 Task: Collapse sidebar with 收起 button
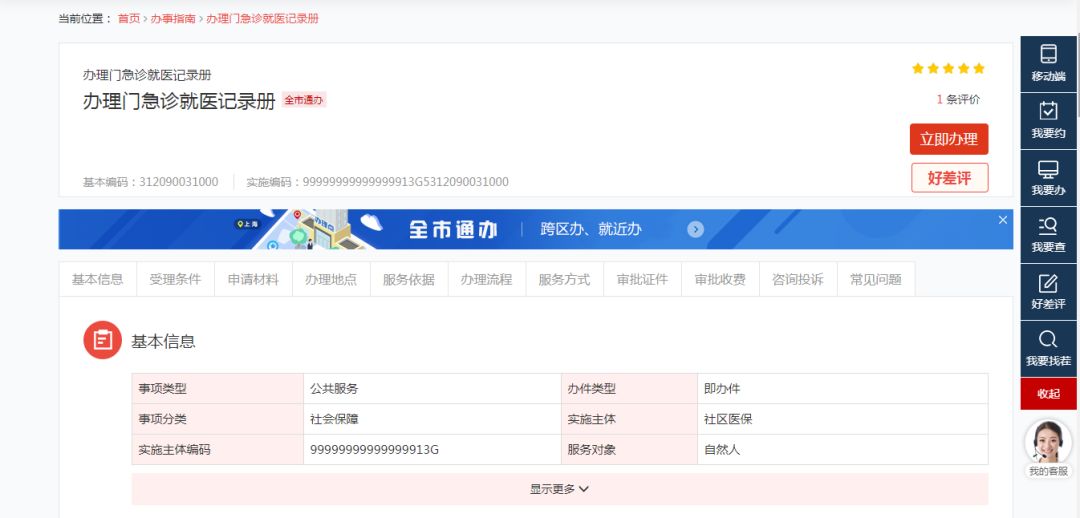[1048, 394]
